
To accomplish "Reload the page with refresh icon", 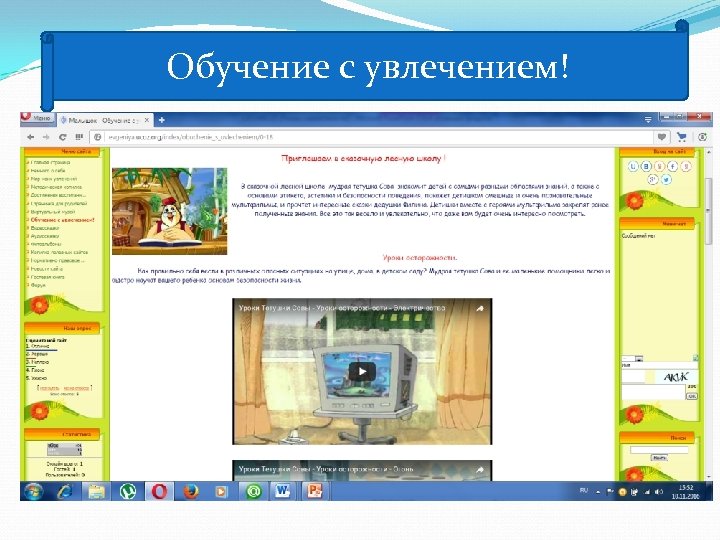I will point(63,137).
